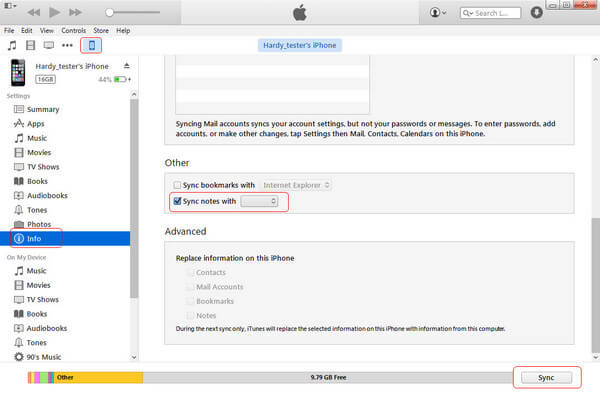
Task: Click the Hardy_tester's iPhone title button
Action: pos(300,45)
